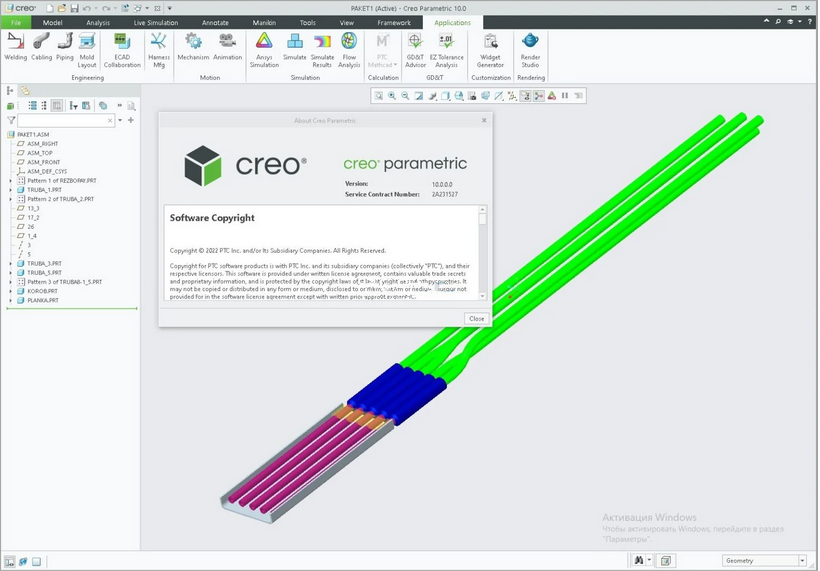Select ASM_DEF_CSYS in model tree
The height and width of the screenshot is (571, 820).
42,172
